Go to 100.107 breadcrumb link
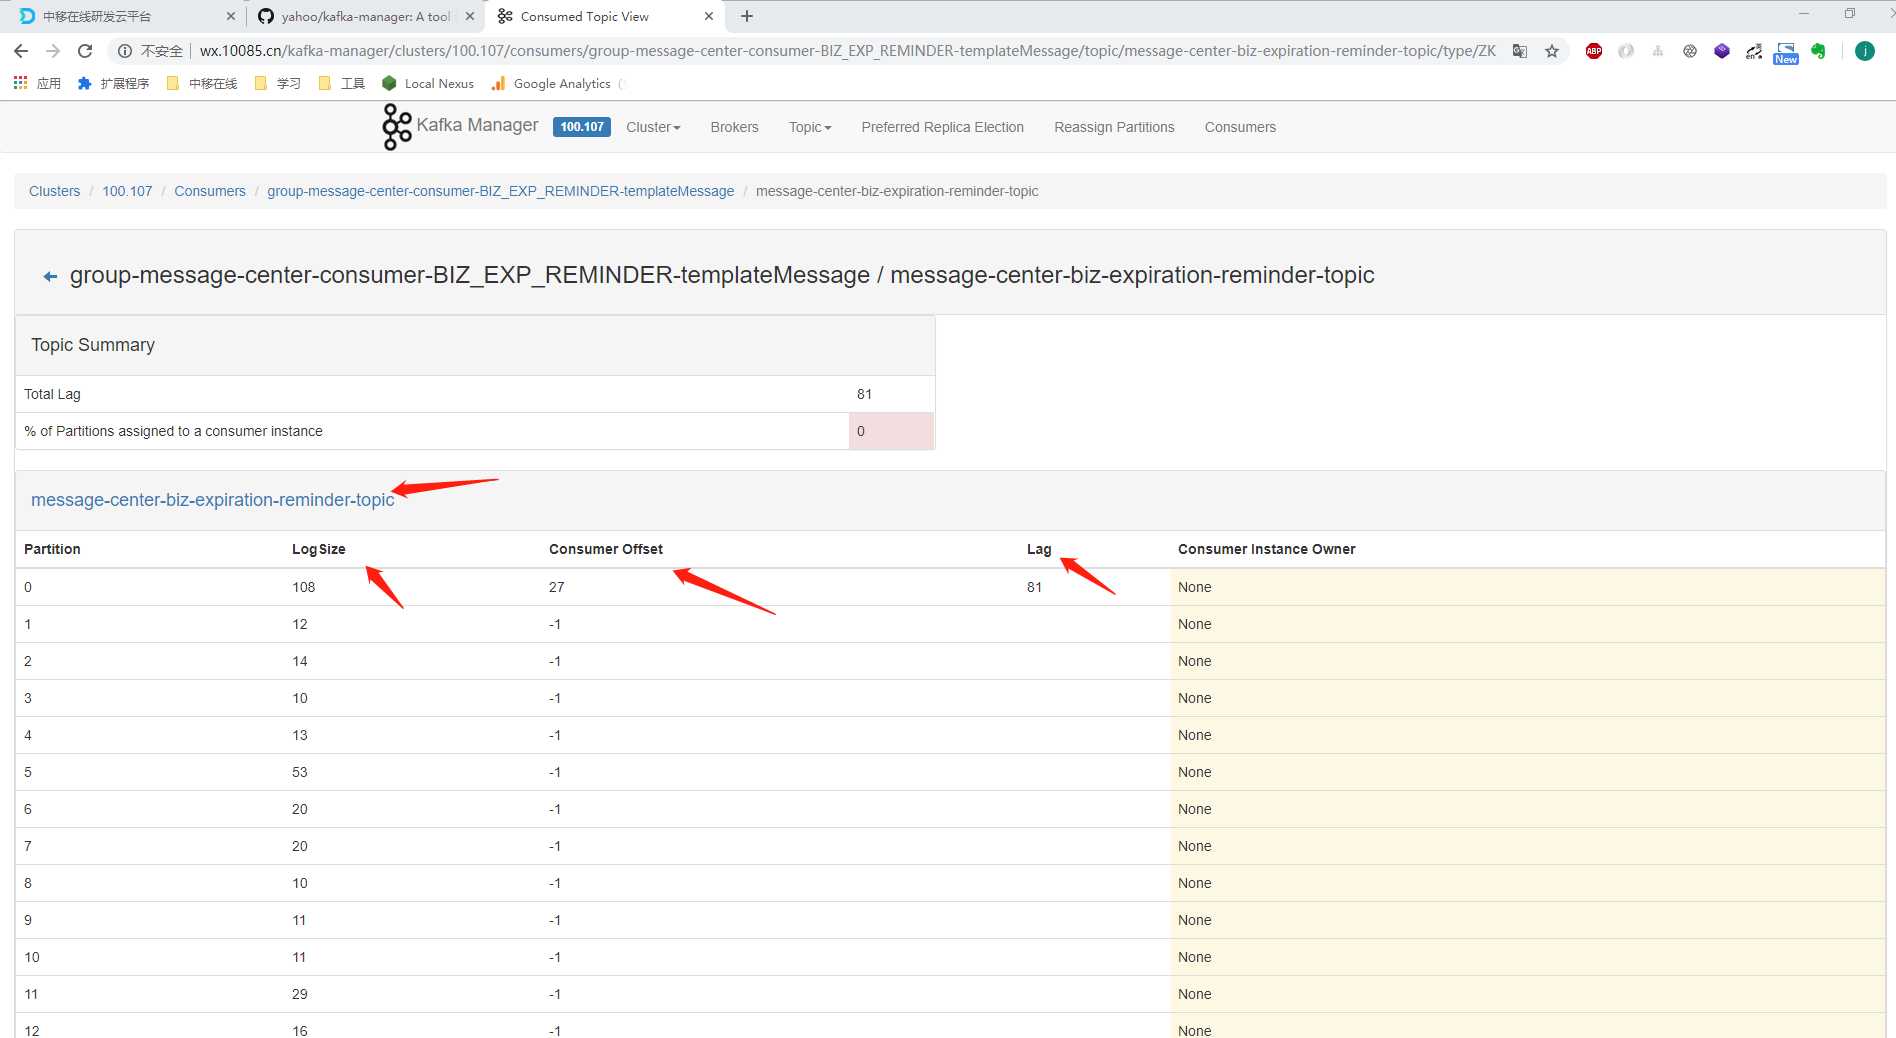 [x=127, y=191]
